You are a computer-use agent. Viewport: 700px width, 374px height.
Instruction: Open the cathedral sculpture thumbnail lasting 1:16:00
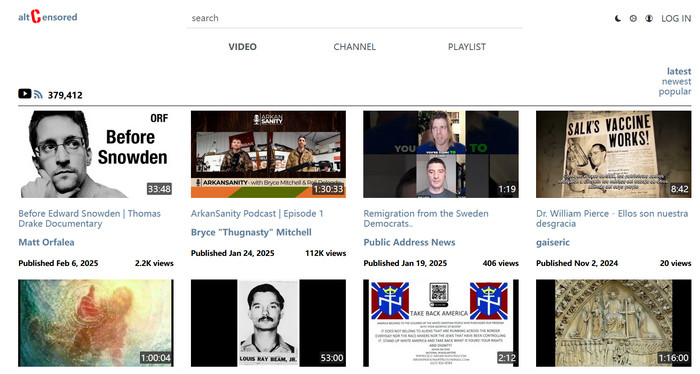tap(613, 323)
